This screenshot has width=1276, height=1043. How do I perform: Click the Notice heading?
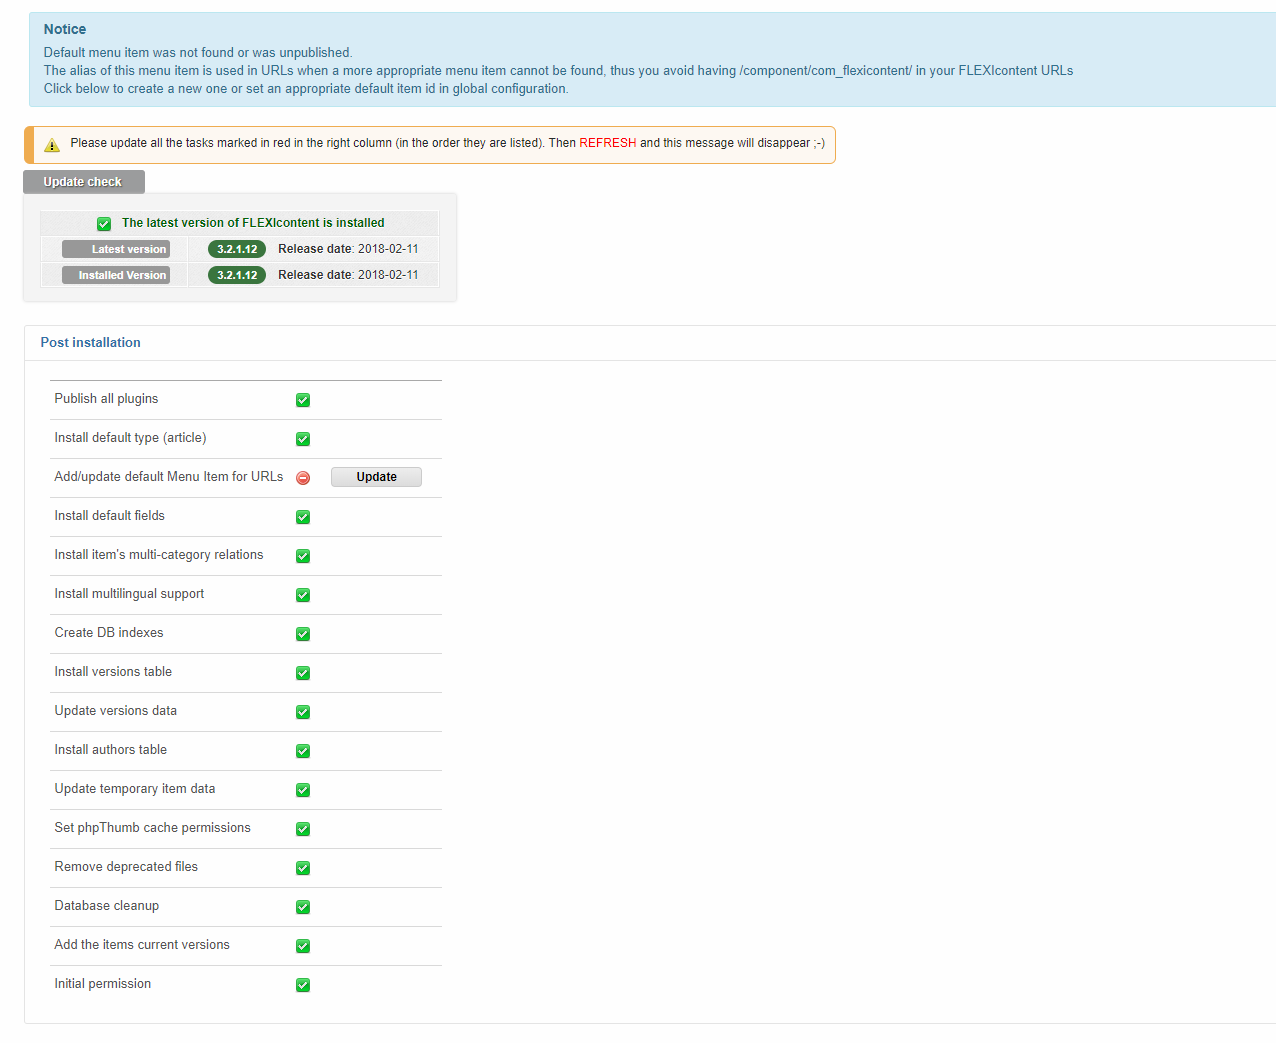(x=65, y=29)
